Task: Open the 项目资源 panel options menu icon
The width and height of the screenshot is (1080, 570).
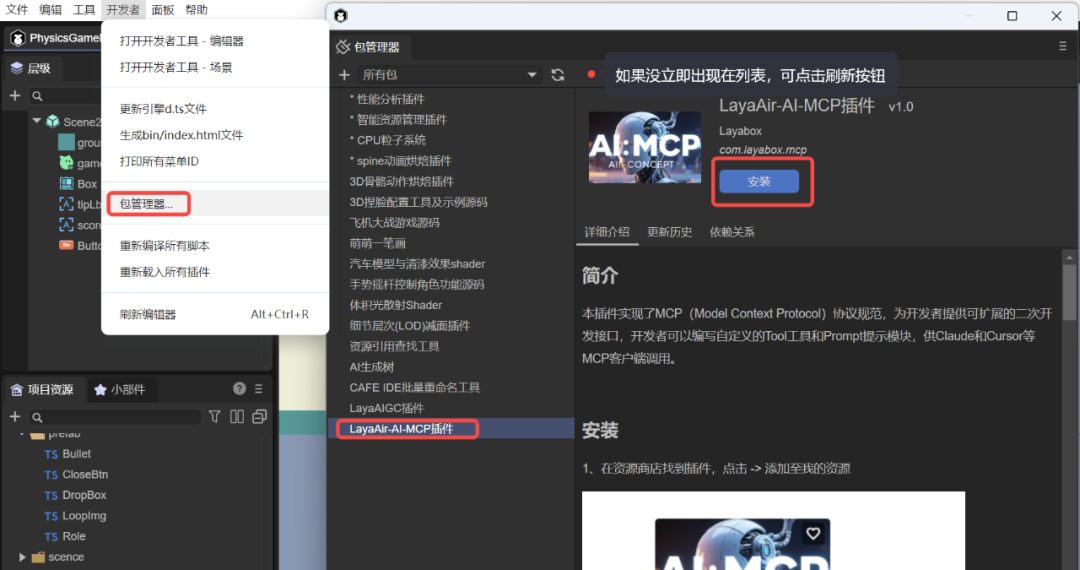Action: tap(259, 389)
